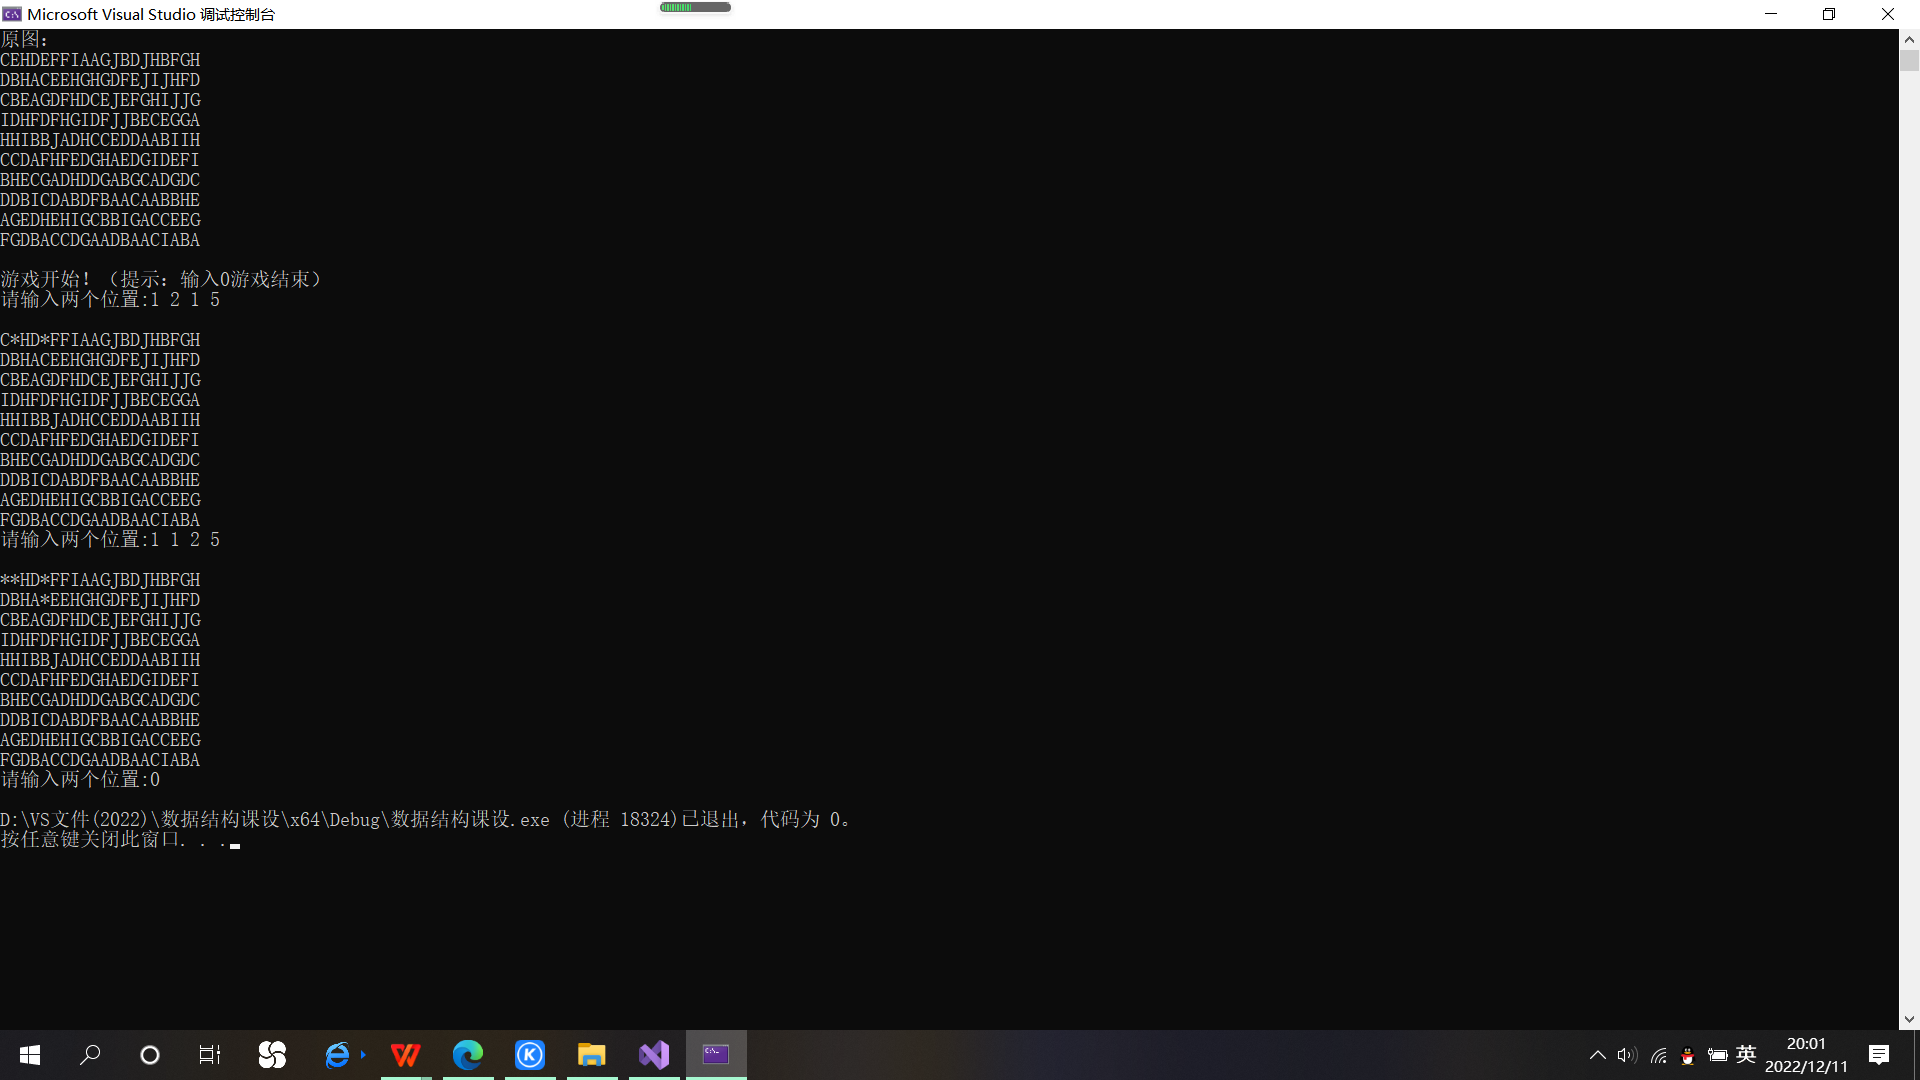Open the clock and calendar flyout
Screen dimensions: 1920x1080
(x=1806, y=1055)
